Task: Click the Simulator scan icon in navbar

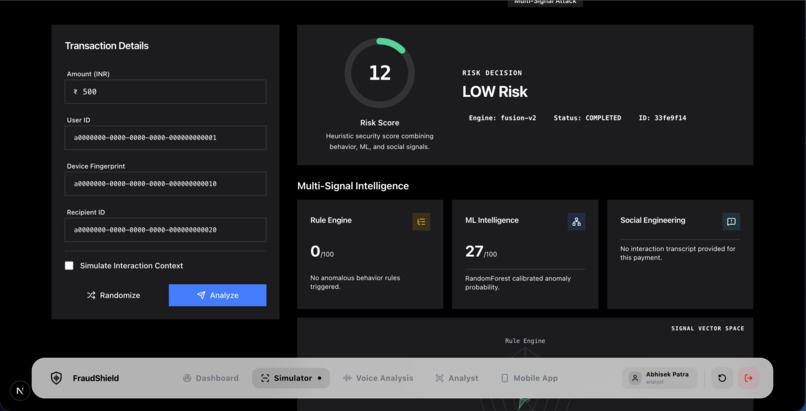Action: (265, 378)
